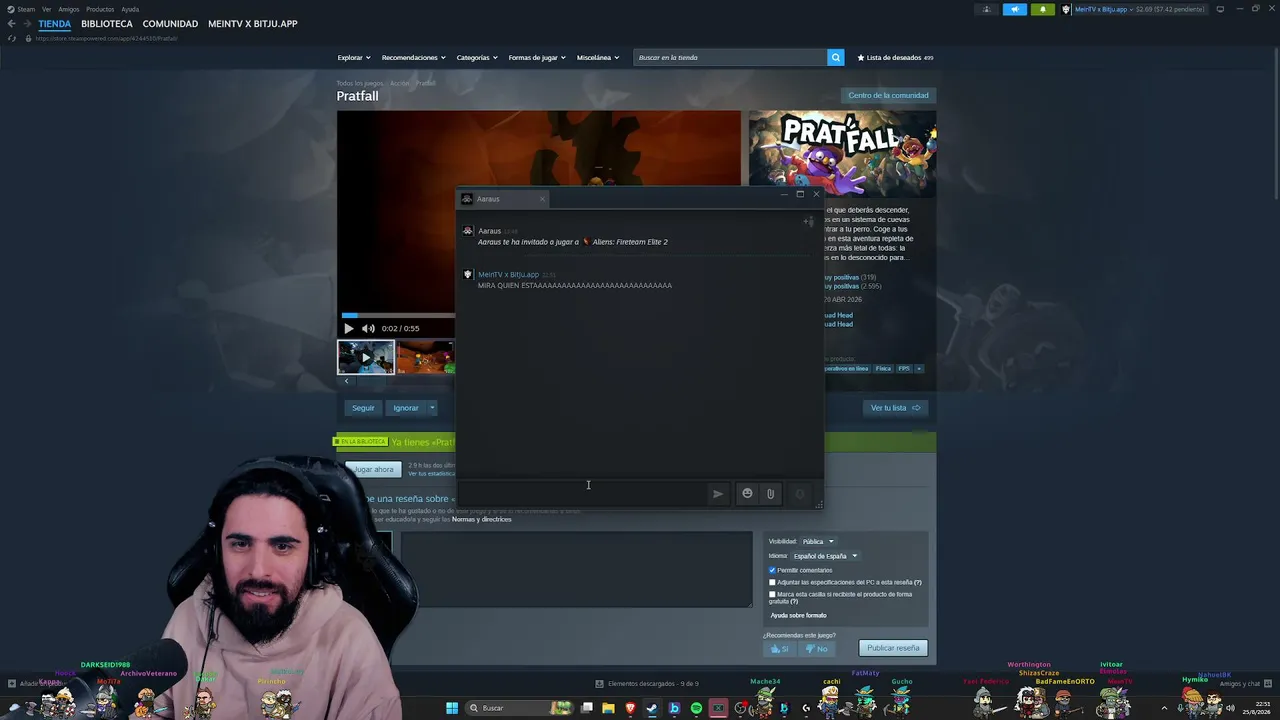Open Task View in the taskbar
The height and width of the screenshot is (720, 1280).
coord(587,708)
